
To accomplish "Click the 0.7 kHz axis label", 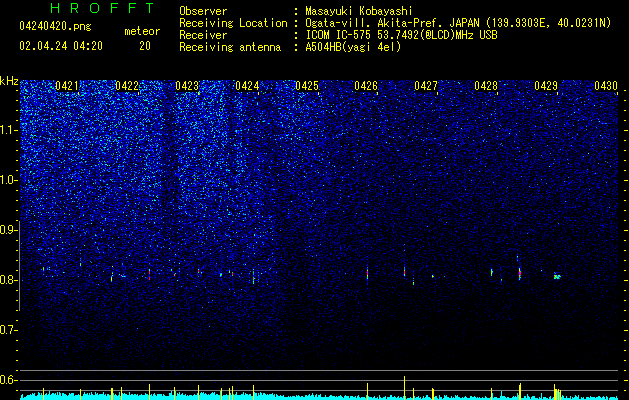I will [8, 330].
